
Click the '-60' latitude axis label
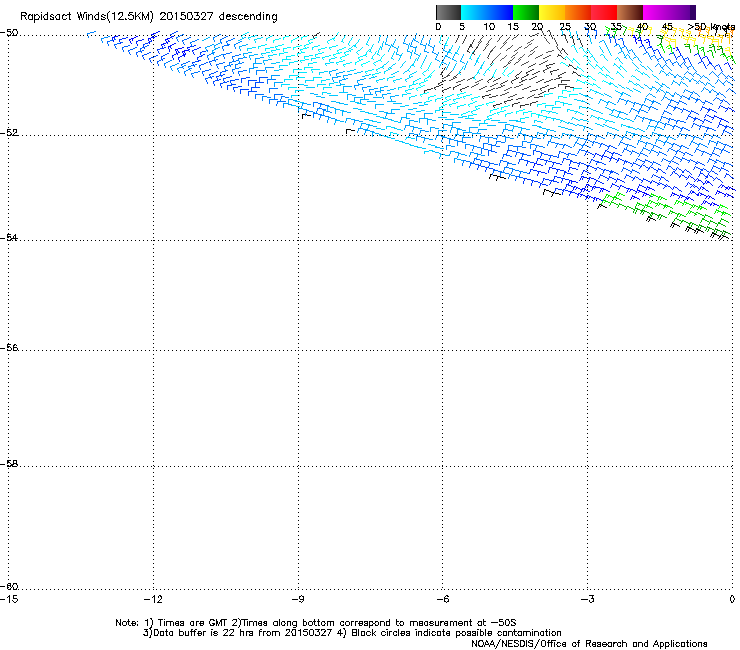[9, 586]
